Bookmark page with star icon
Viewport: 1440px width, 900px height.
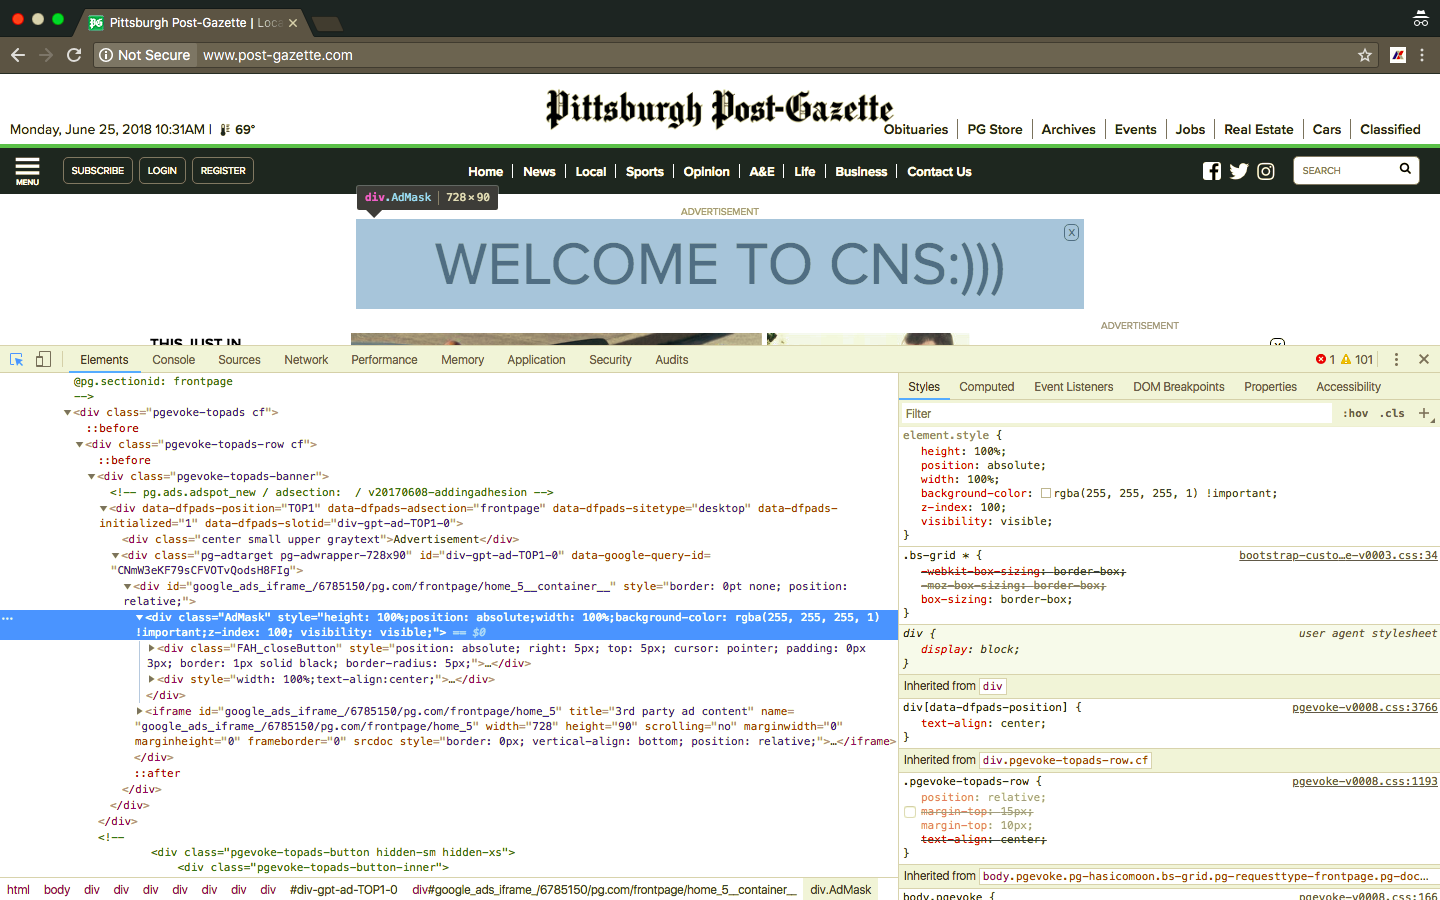1364,55
